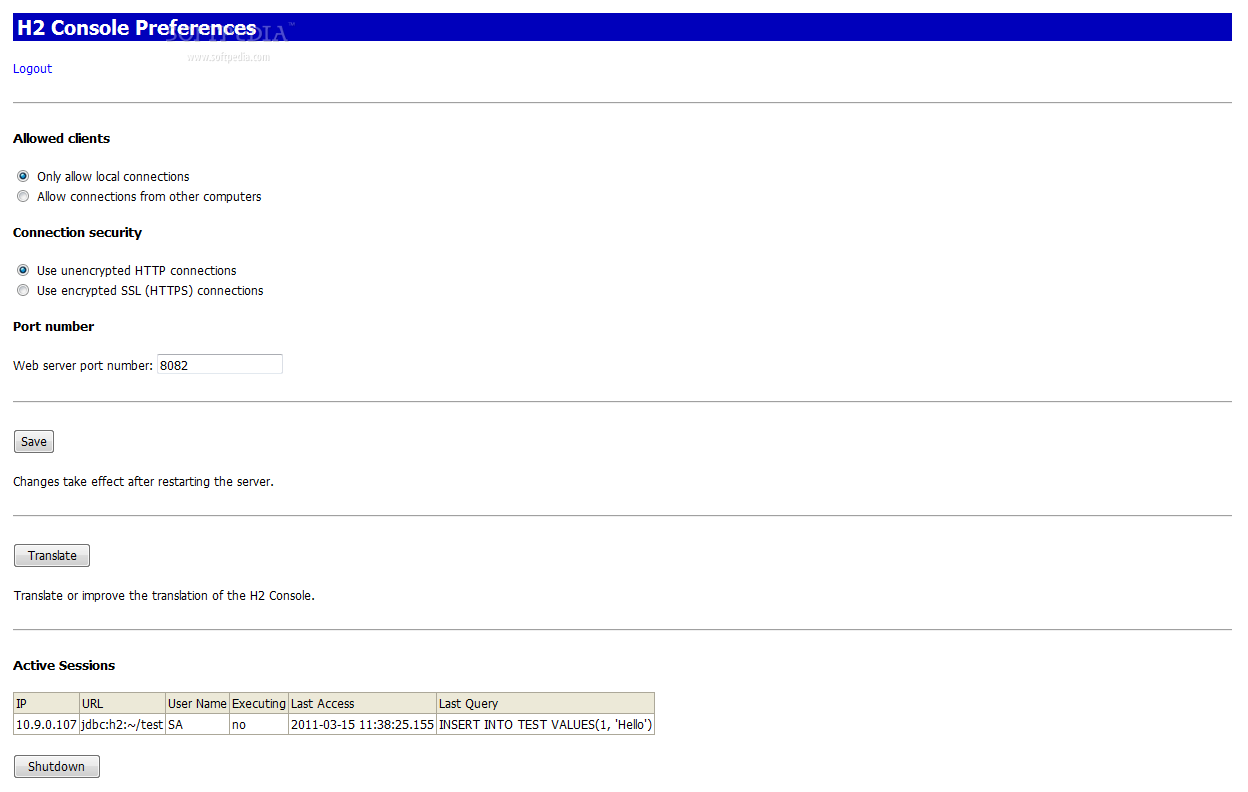Viewport: 1248px width, 792px height.
Task: Click the 'SA' user name cell
Action: tap(197, 725)
